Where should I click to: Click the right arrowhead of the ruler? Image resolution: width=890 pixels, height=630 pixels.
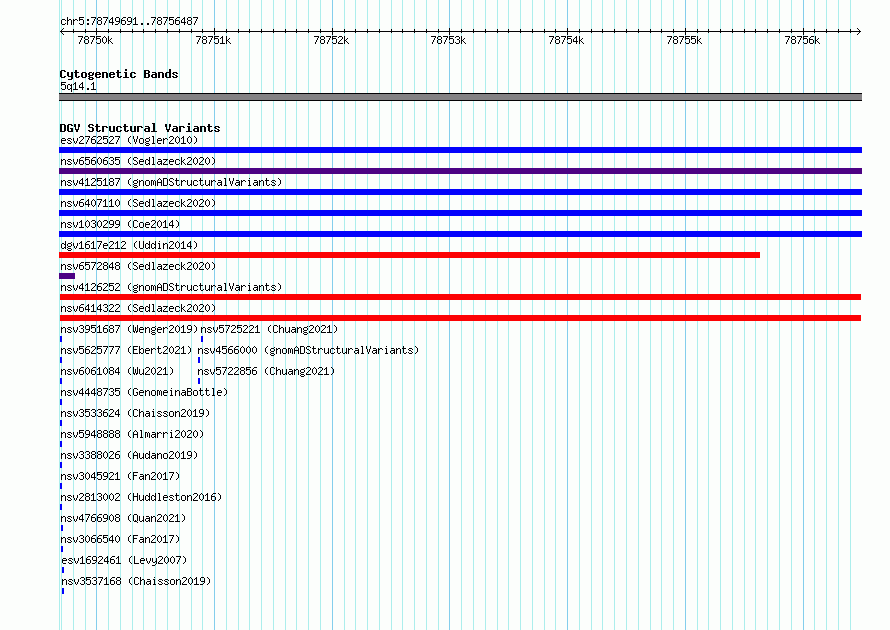coord(859,31)
